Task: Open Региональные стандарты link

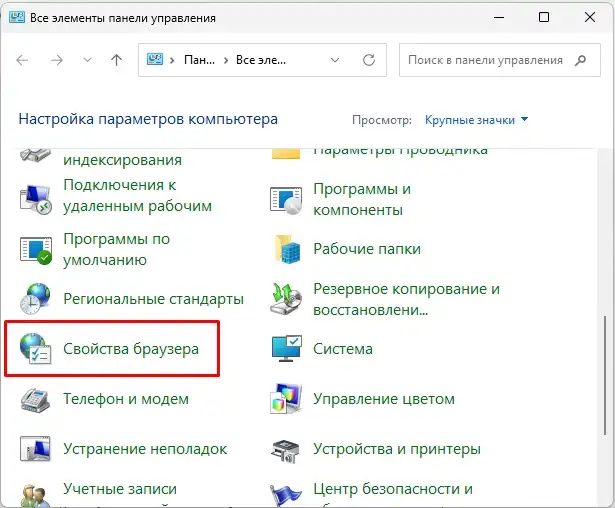Action: click(x=153, y=299)
